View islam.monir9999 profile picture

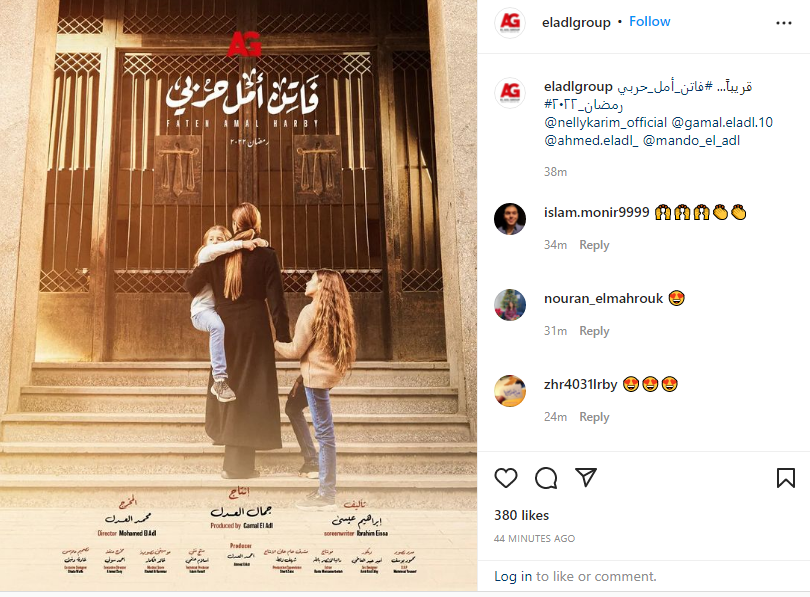[510, 219]
